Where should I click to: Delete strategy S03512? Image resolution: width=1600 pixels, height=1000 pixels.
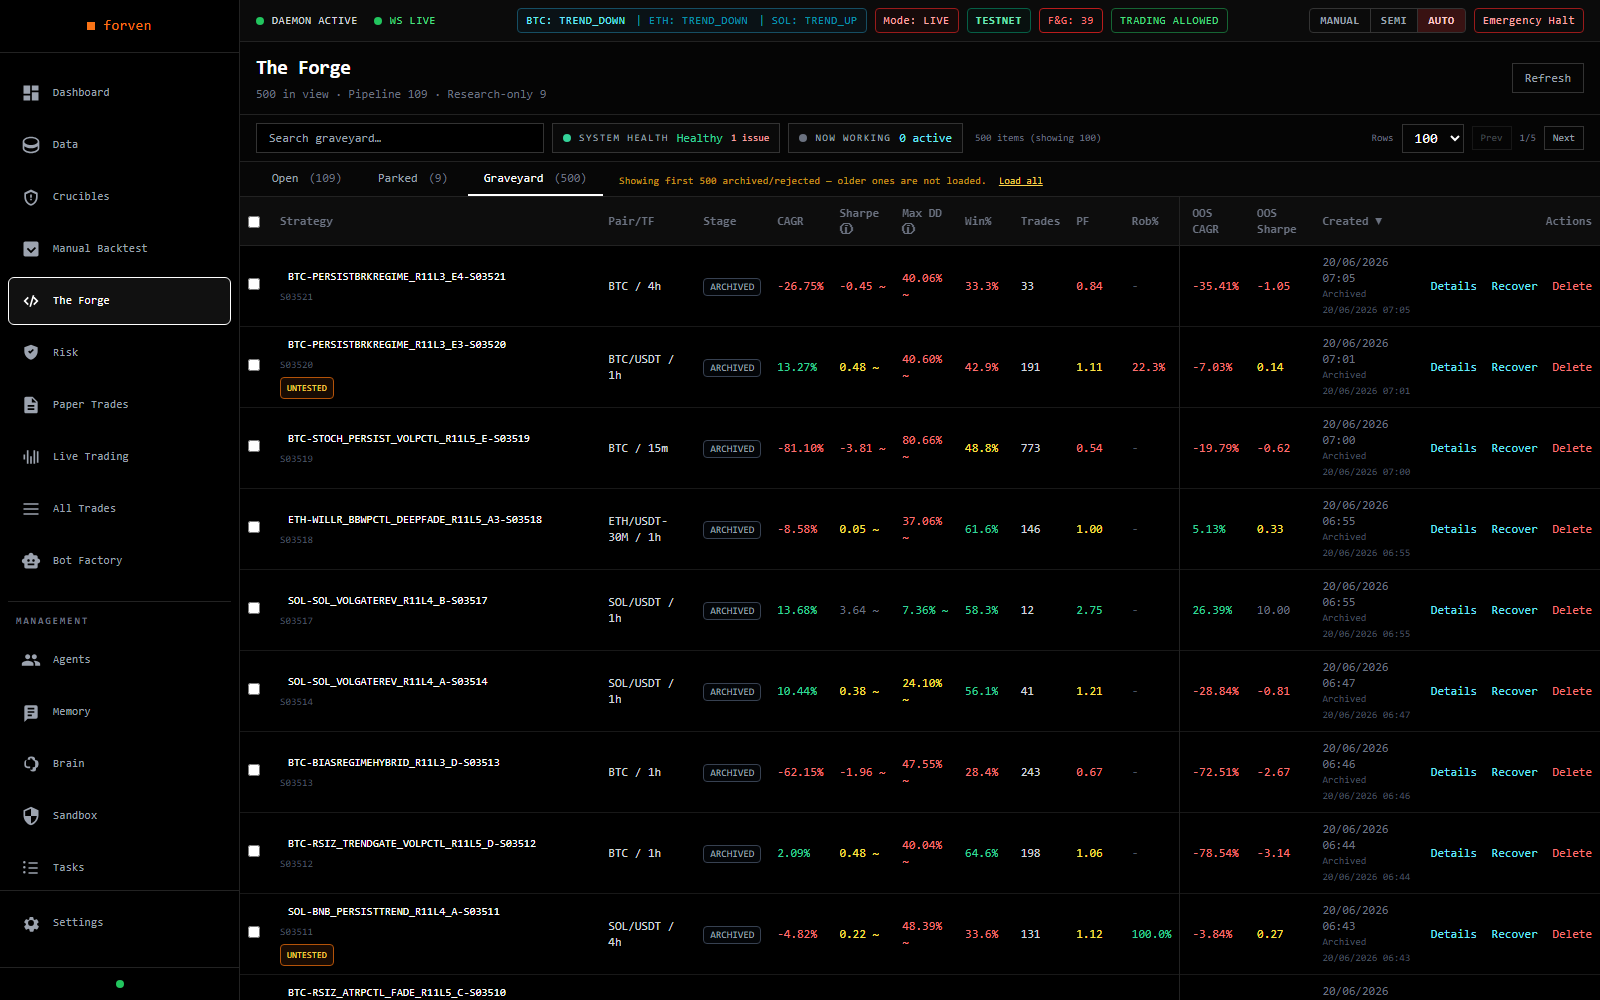click(1571, 854)
